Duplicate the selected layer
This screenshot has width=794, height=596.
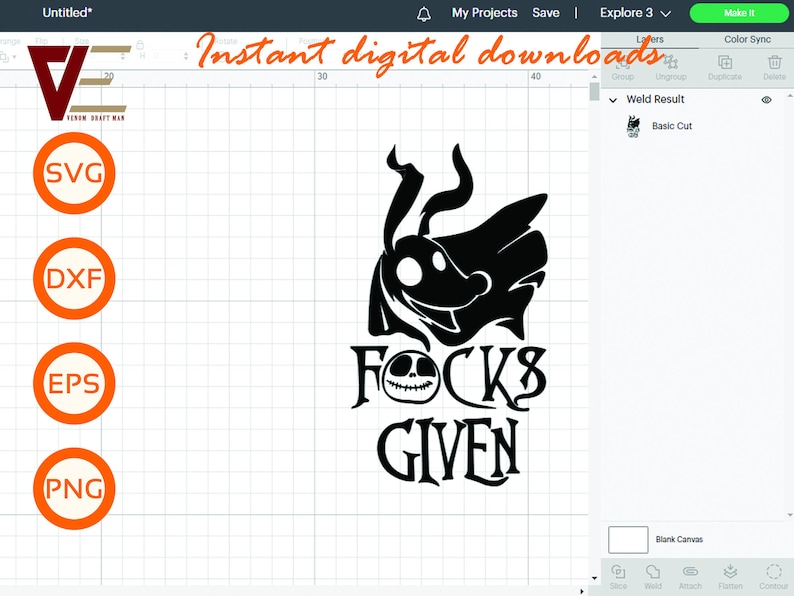click(x=724, y=66)
